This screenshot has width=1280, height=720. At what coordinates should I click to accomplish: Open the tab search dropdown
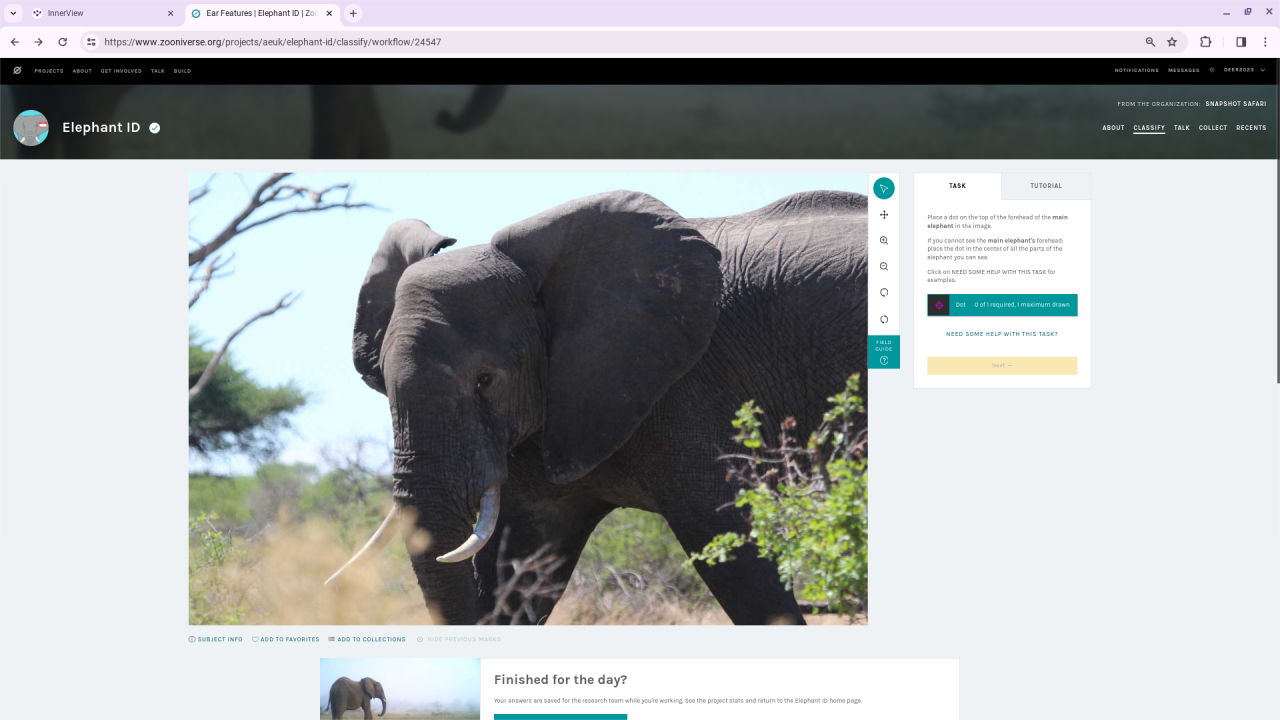click(x=13, y=13)
